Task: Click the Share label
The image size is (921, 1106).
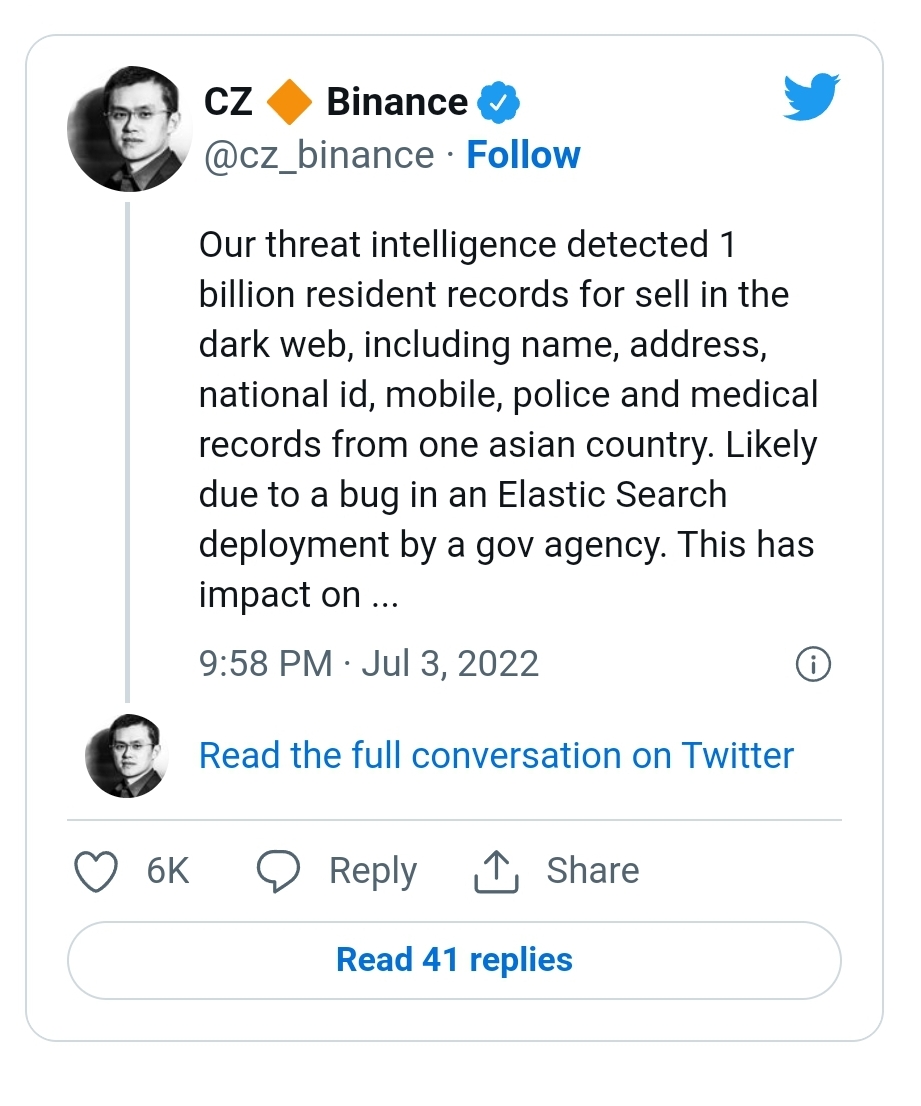Action: coord(592,870)
